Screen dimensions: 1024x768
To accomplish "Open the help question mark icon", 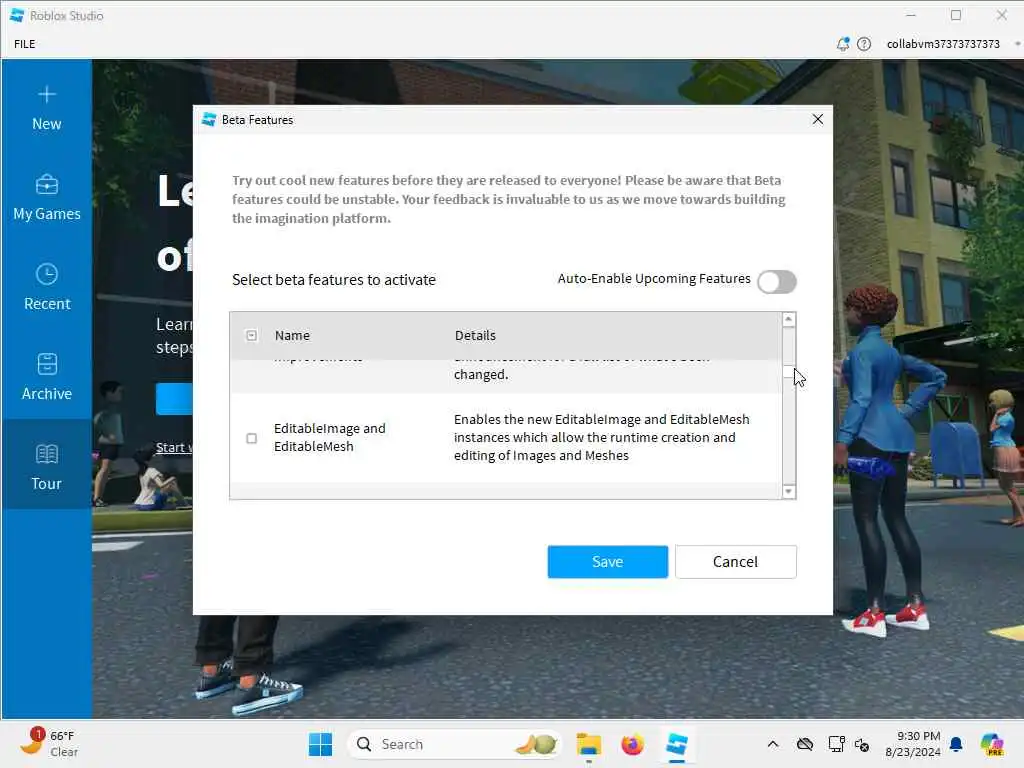I will [x=864, y=44].
